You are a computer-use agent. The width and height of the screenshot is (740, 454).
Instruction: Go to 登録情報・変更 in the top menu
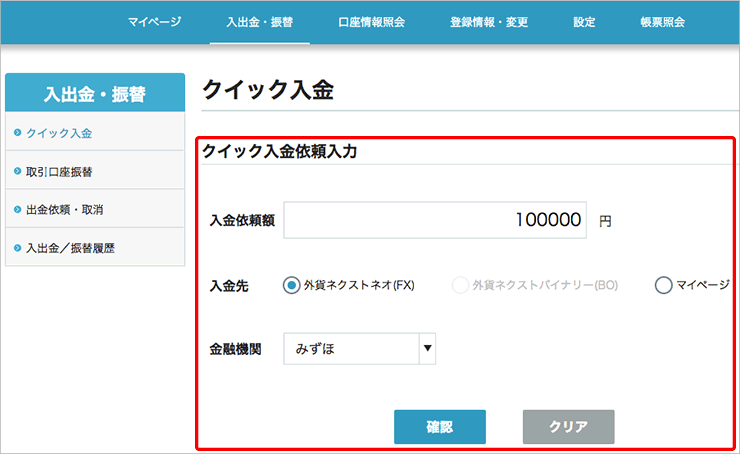489,21
